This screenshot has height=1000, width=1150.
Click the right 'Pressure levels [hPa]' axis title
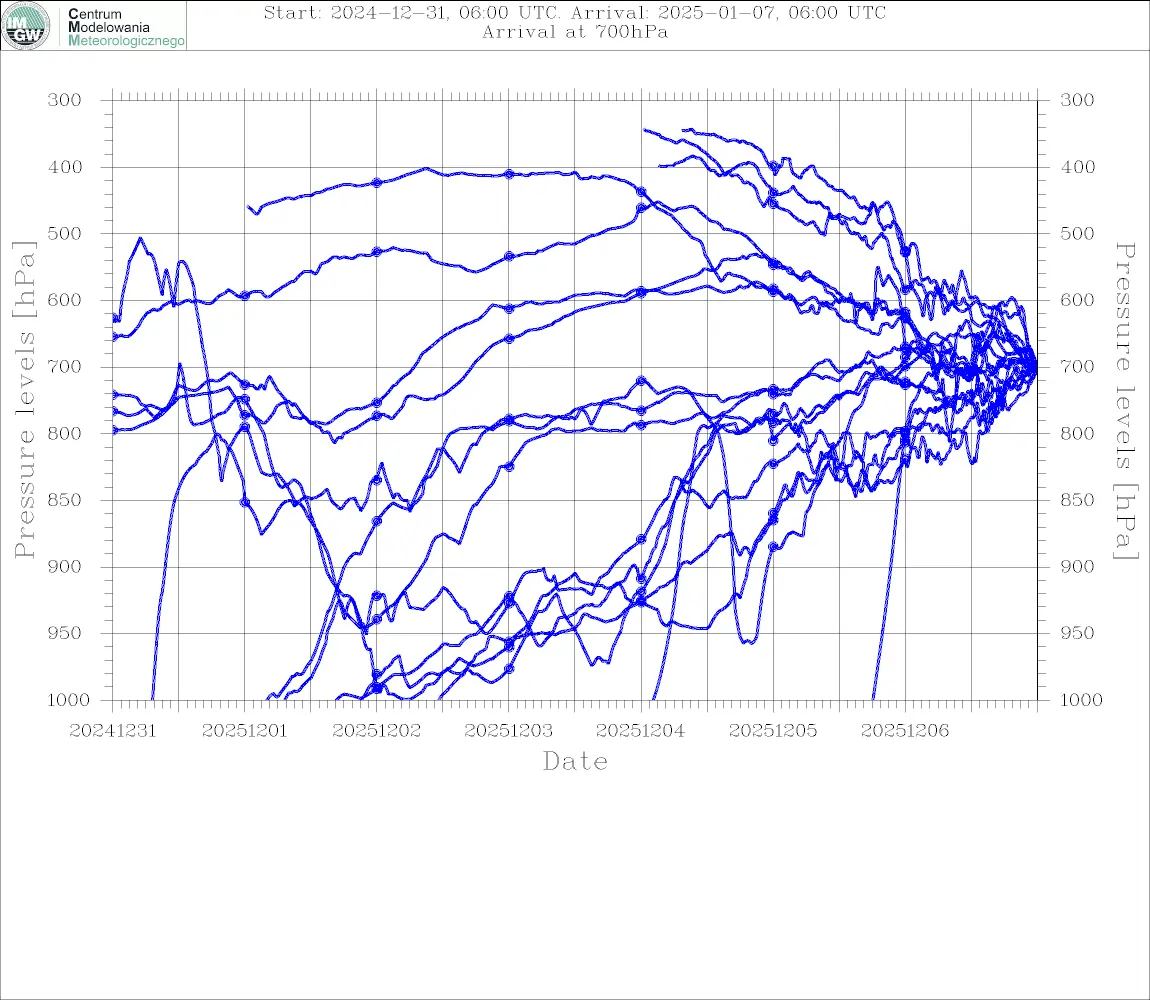pyautogui.click(x=1125, y=401)
